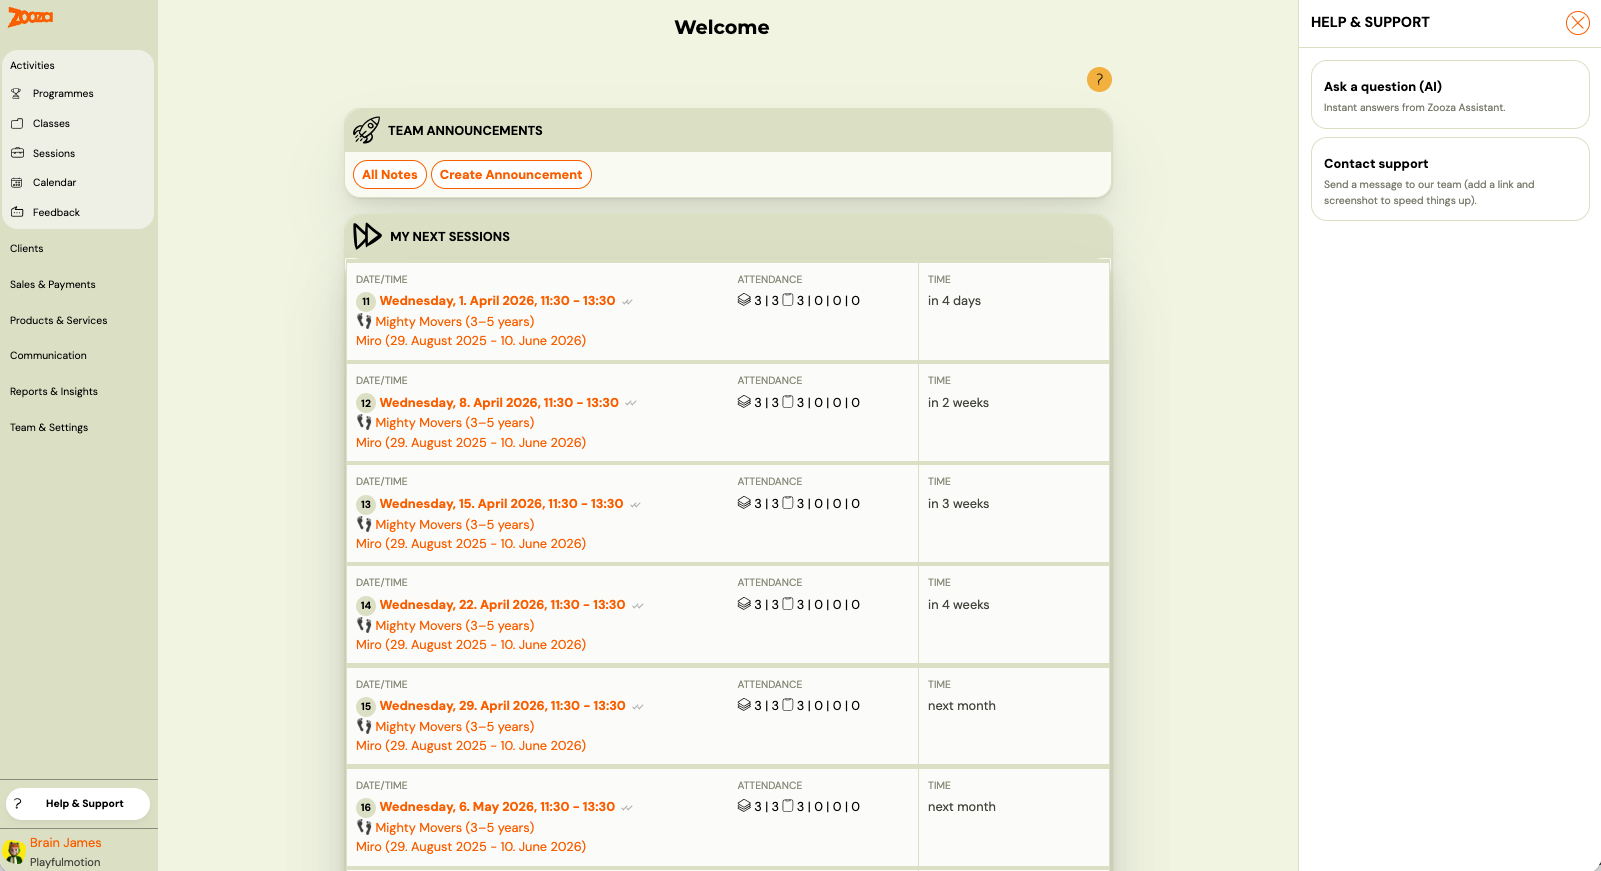Open Wednesday, 29. April 2026 session link
The height and width of the screenshot is (871, 1601).
[502, 706]
